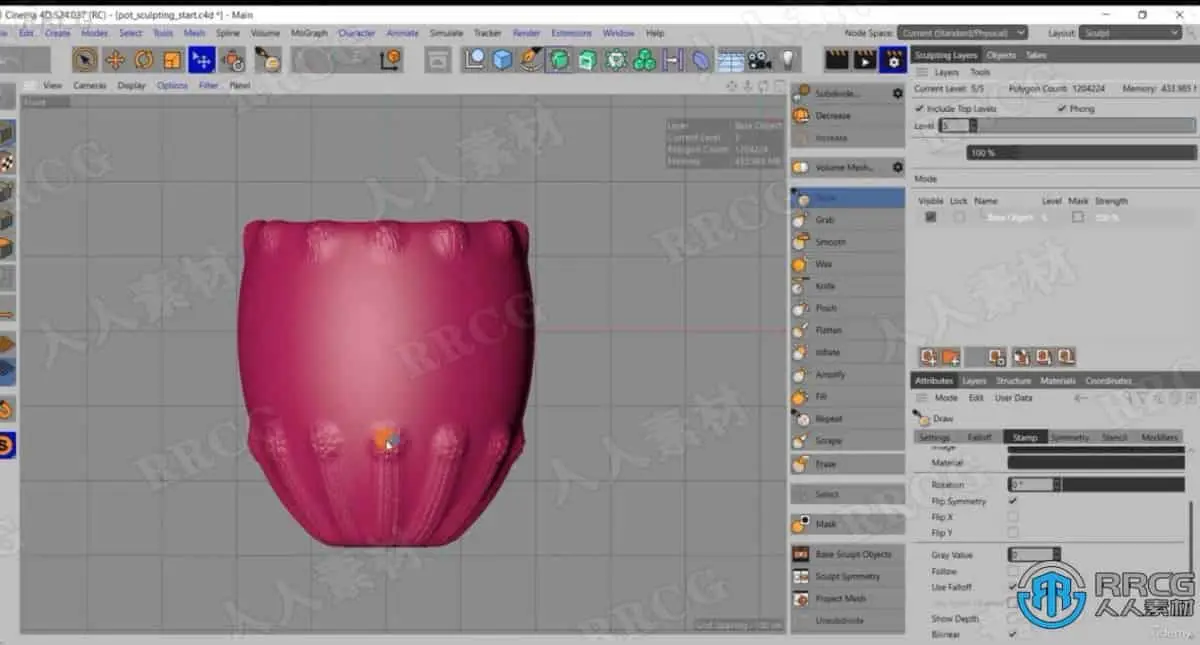Select the Amplify sculpt brush
This screenshot has height=645, width=1200.
(847, 374)
